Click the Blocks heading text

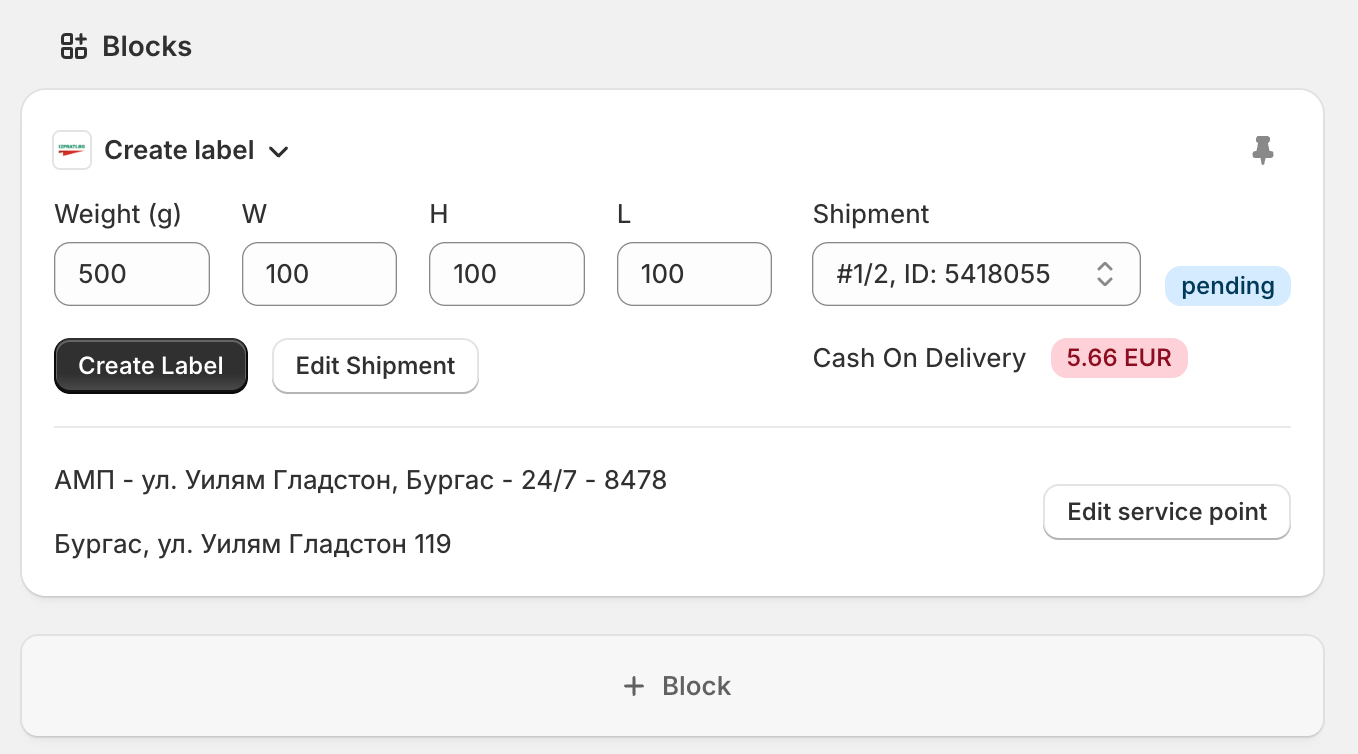tap(147, 46)
